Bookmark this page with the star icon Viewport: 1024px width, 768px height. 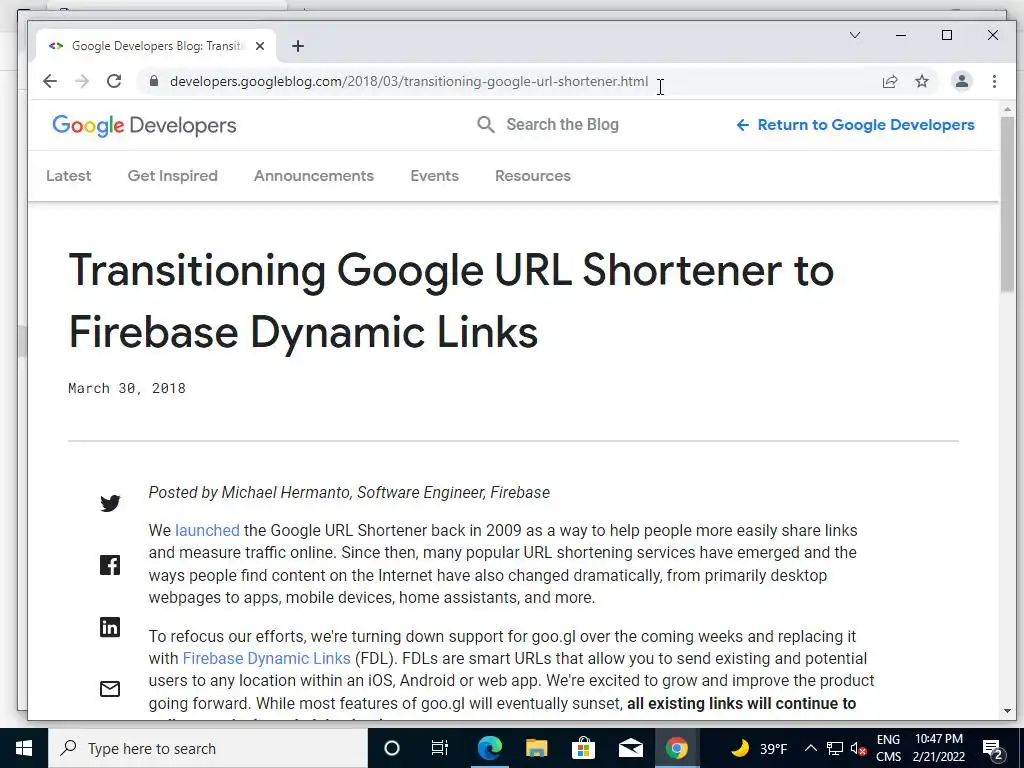tap(921, 81)
